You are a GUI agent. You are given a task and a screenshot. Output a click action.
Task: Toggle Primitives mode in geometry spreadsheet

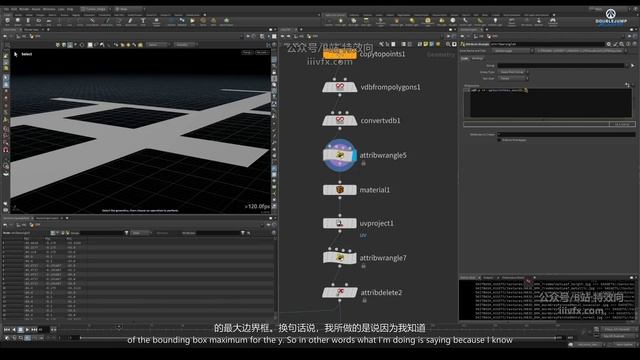click(x=62, y=233)
